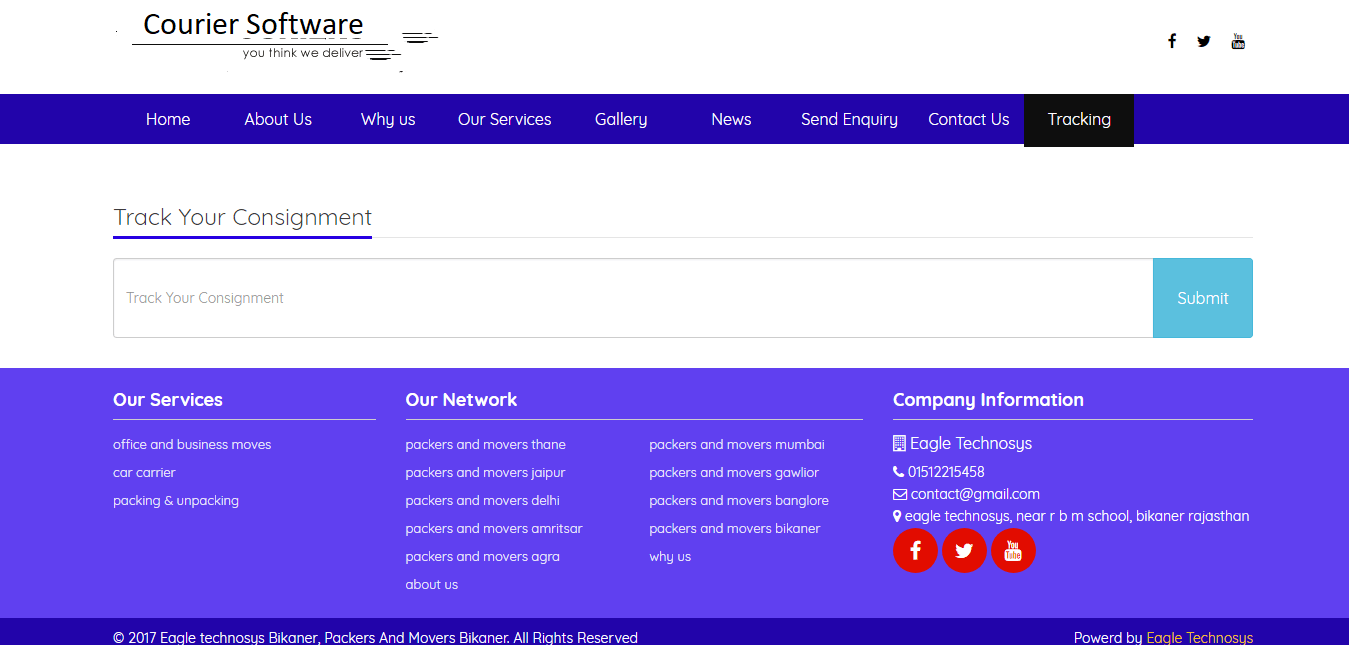Click the Twitter icon in the header

click(x=1204, y=41)
